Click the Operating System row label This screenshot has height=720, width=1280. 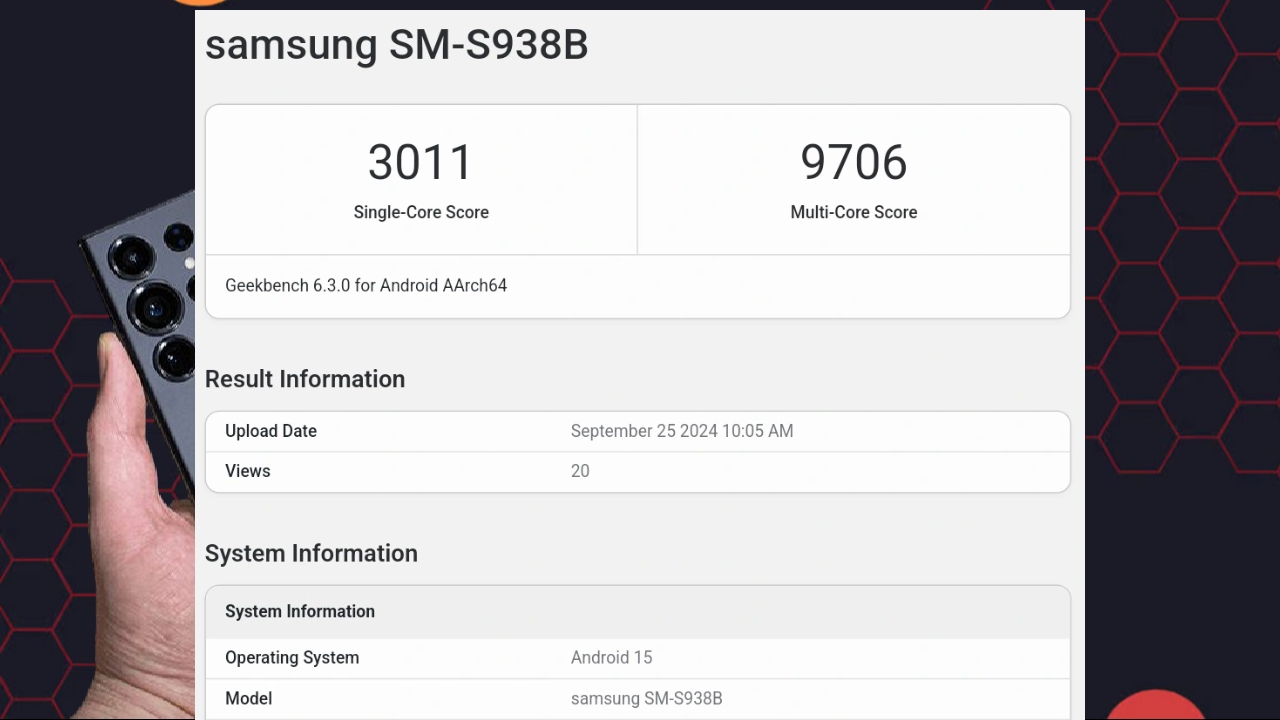coord(292,658)
